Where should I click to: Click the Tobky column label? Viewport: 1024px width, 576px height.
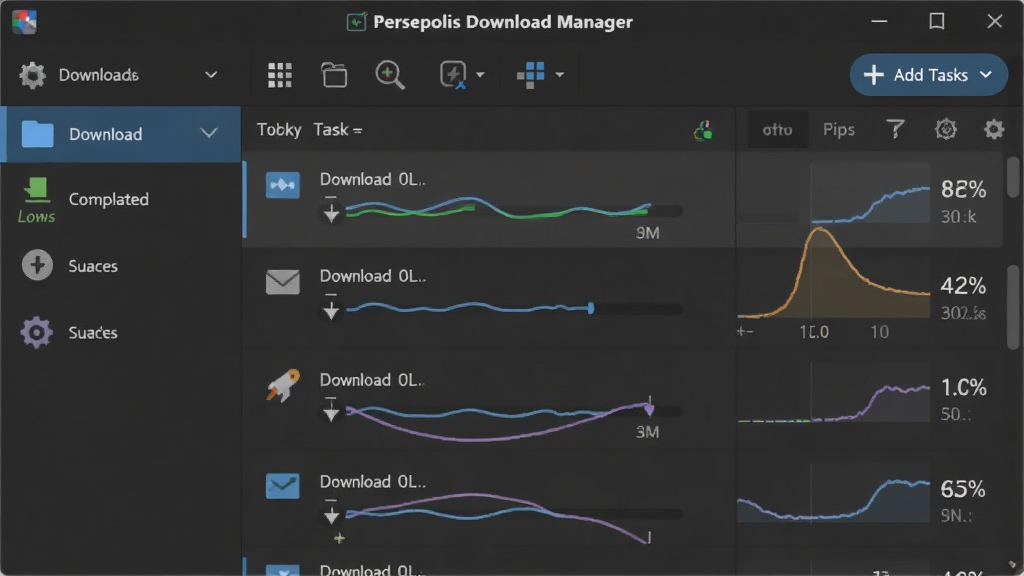(x=279, y=129)
